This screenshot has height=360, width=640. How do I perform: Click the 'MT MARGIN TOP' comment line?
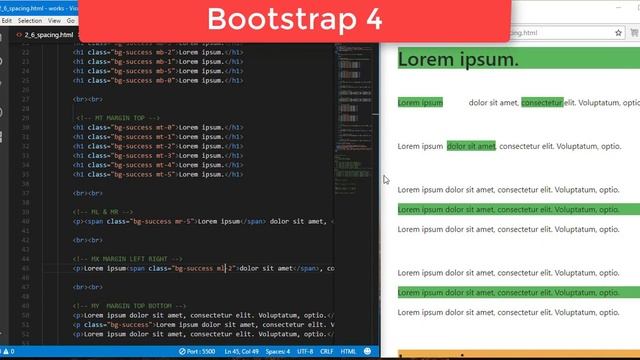pos(118,118)
